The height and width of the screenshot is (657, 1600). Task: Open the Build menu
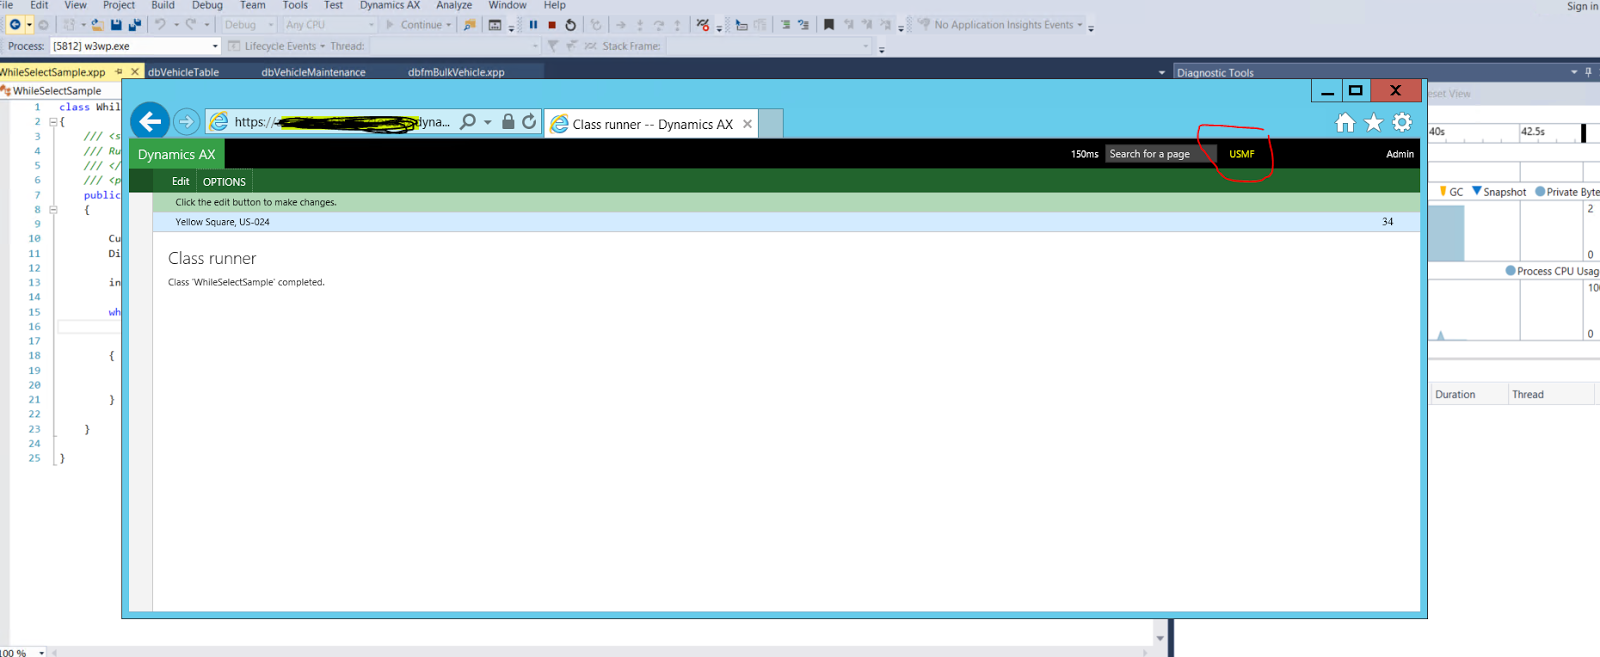pos(163,5)
